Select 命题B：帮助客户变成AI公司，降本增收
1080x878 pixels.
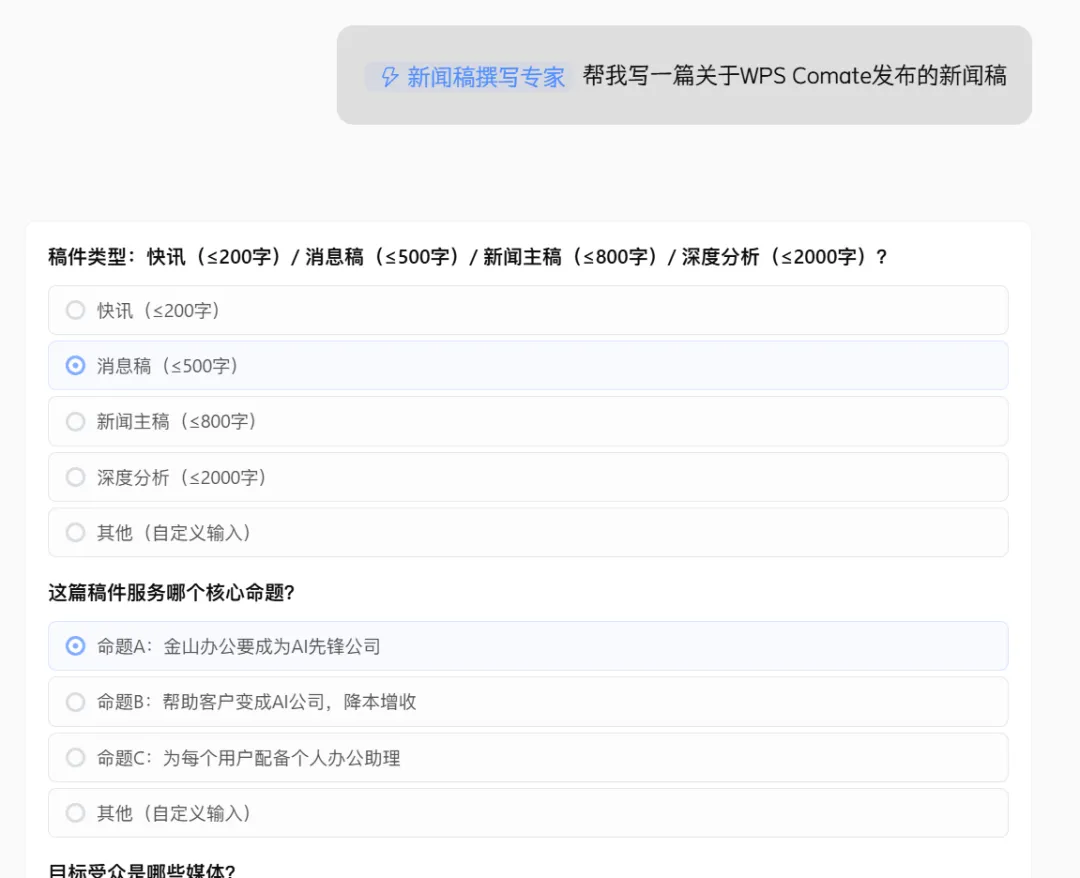coord(528,702)
